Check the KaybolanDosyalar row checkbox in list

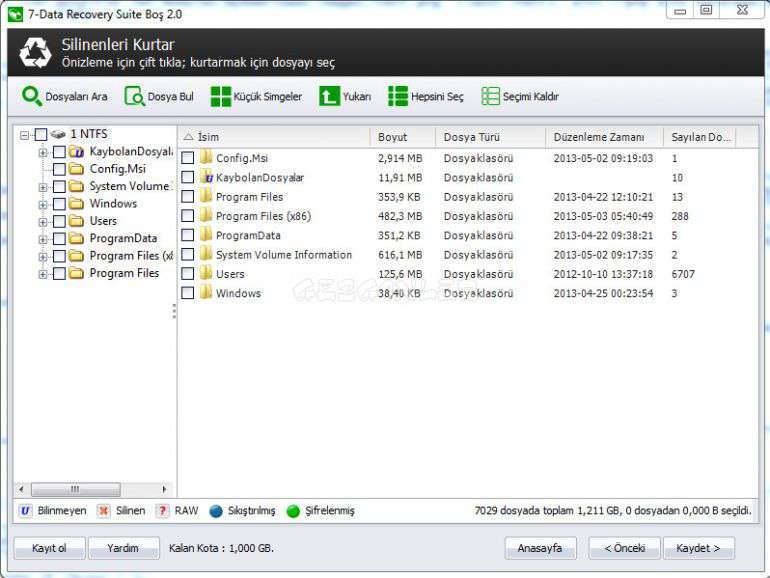coord(188,177)
